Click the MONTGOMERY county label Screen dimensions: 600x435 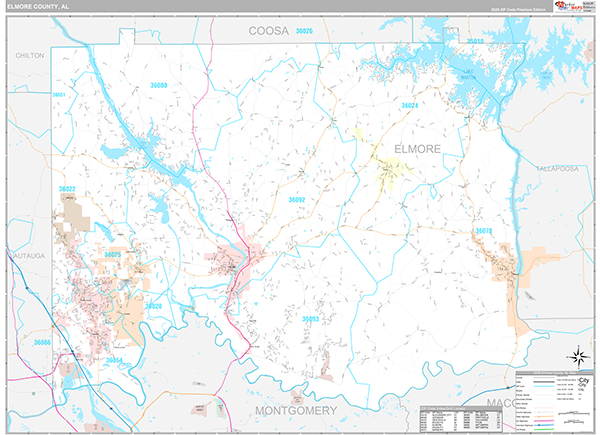point(296,411)
